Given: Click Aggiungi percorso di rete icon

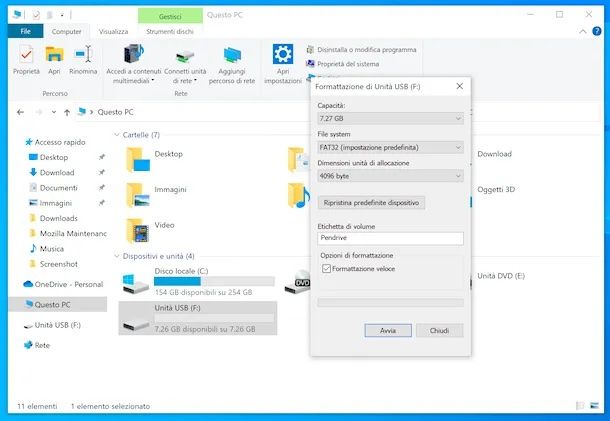Looking at the screenshot, I should click(232, 56).
